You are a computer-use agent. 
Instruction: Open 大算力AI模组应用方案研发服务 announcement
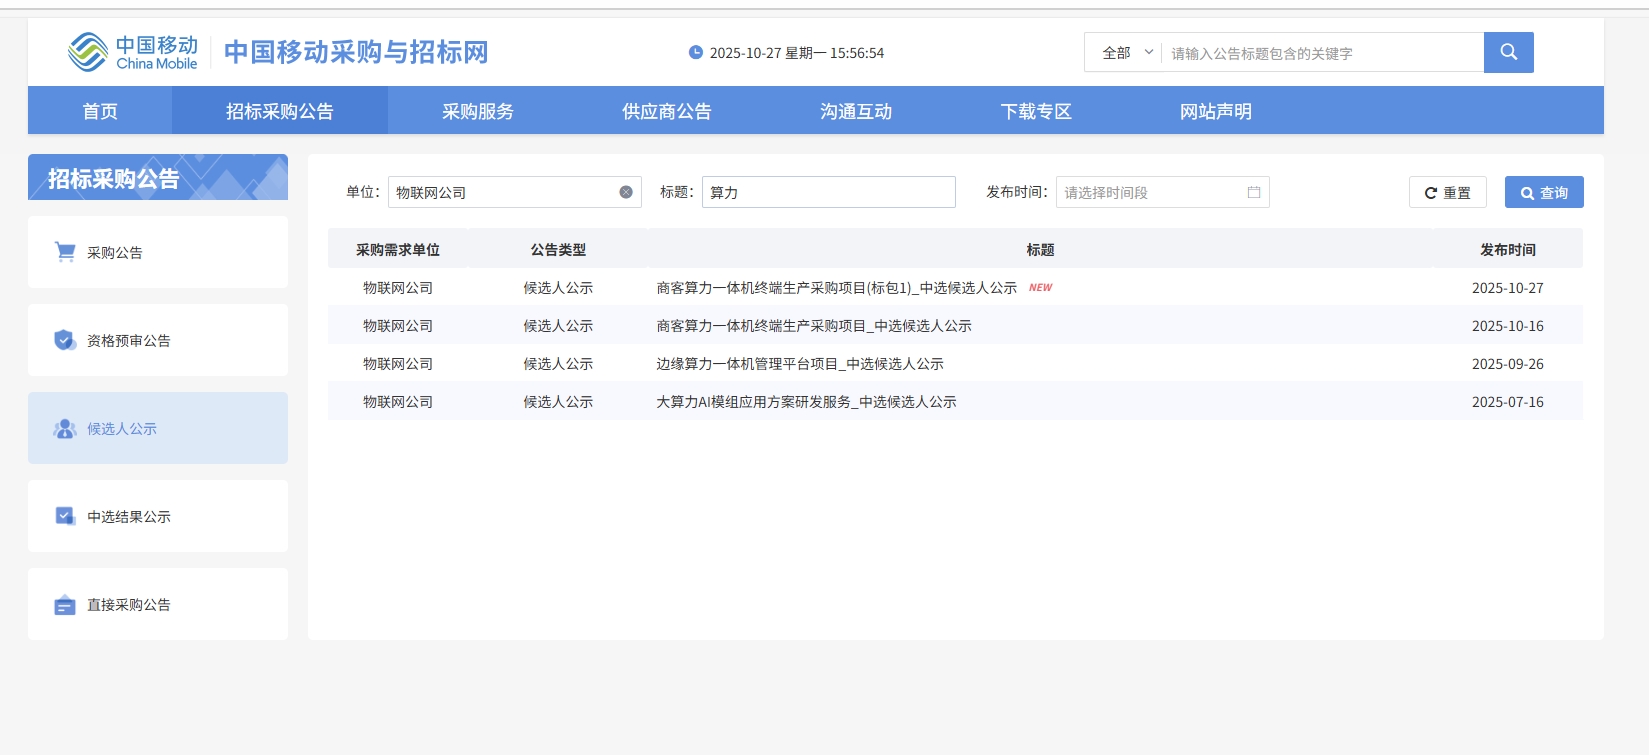click(x=805, y=402)
